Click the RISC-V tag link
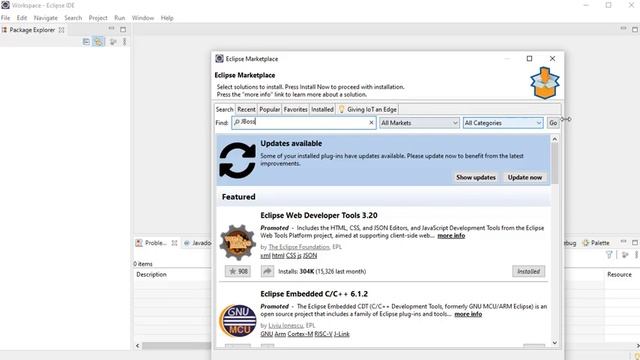This screenshot has height=360, width=640. pos(323,334)
